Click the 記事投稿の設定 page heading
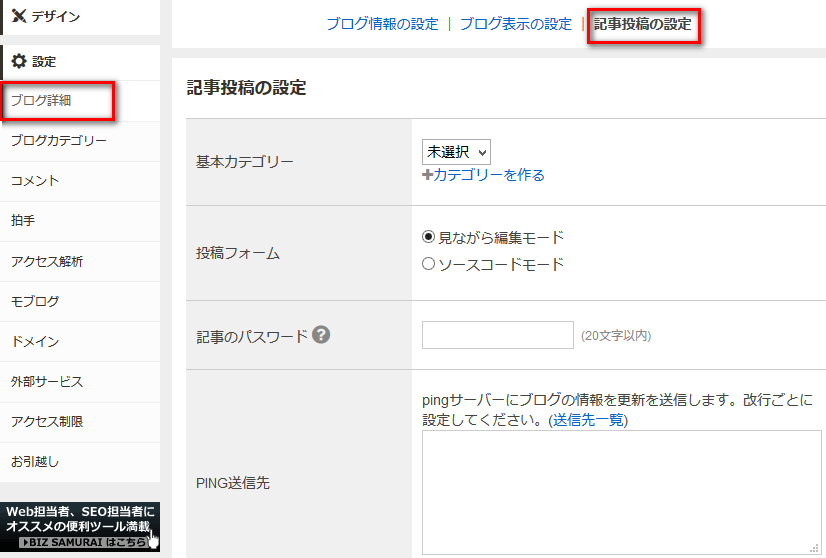Image resolution: width=826 pixels, height=558 pixels. pos(246,87)
